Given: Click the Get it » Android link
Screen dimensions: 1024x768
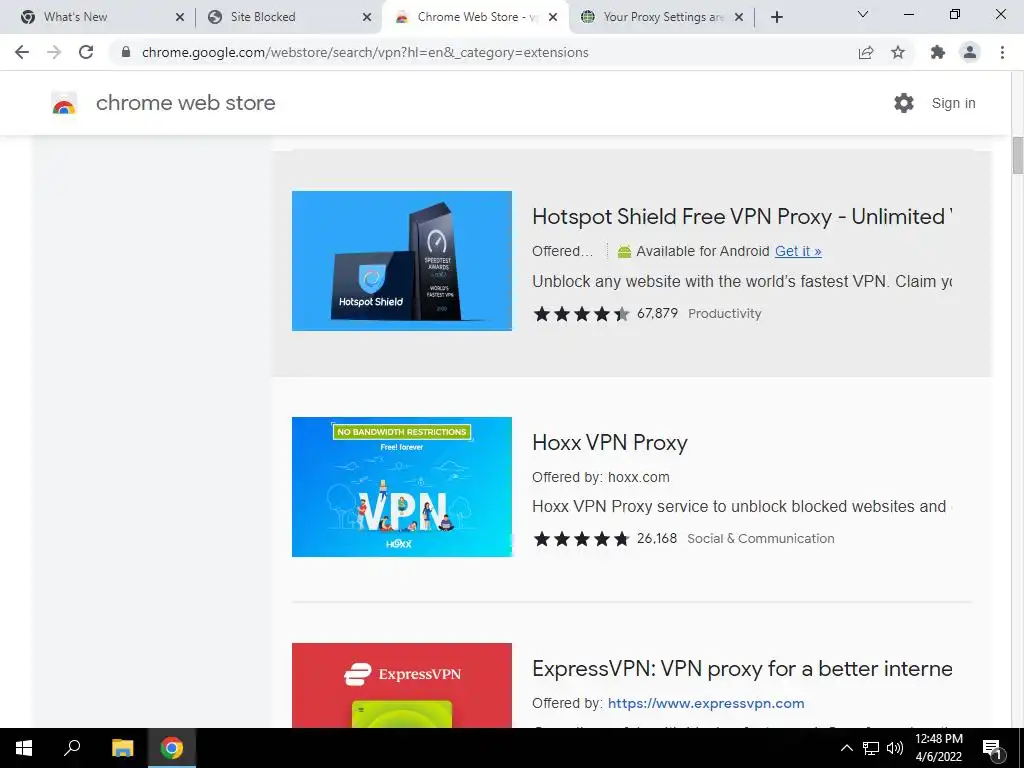Looking at the screenshot, I should click(x=798, y=251).
